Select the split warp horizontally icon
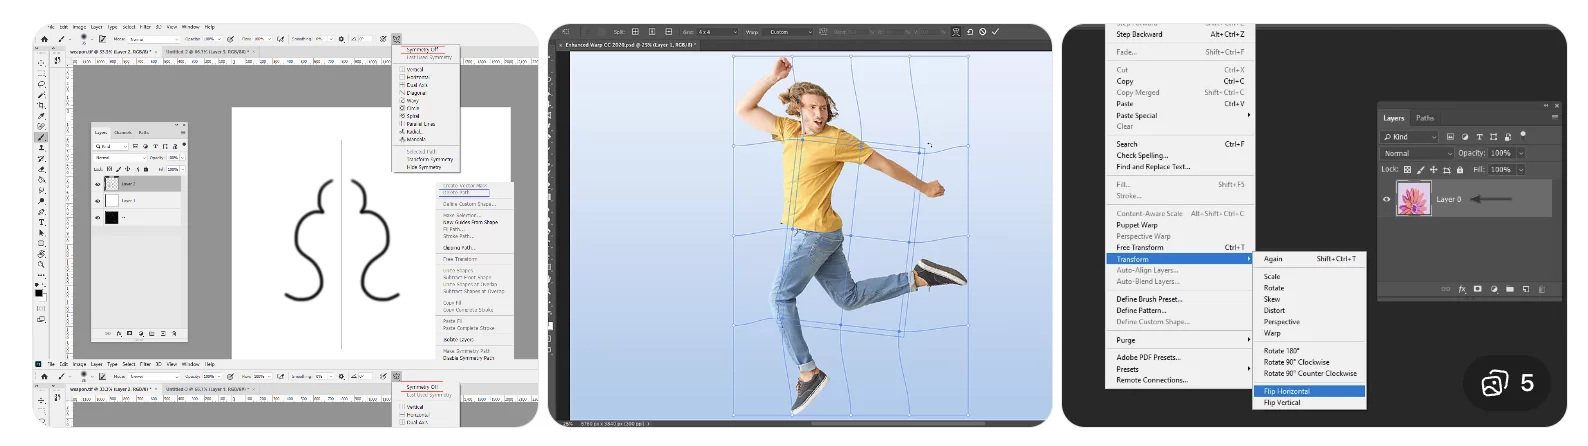Image resolution: width=1588 pixels, height=446 pixels. (x=668, y=32)
